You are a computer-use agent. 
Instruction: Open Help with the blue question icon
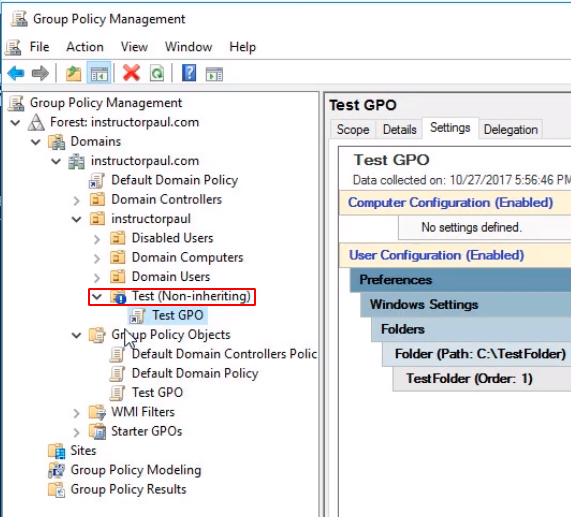pos(189,73)
